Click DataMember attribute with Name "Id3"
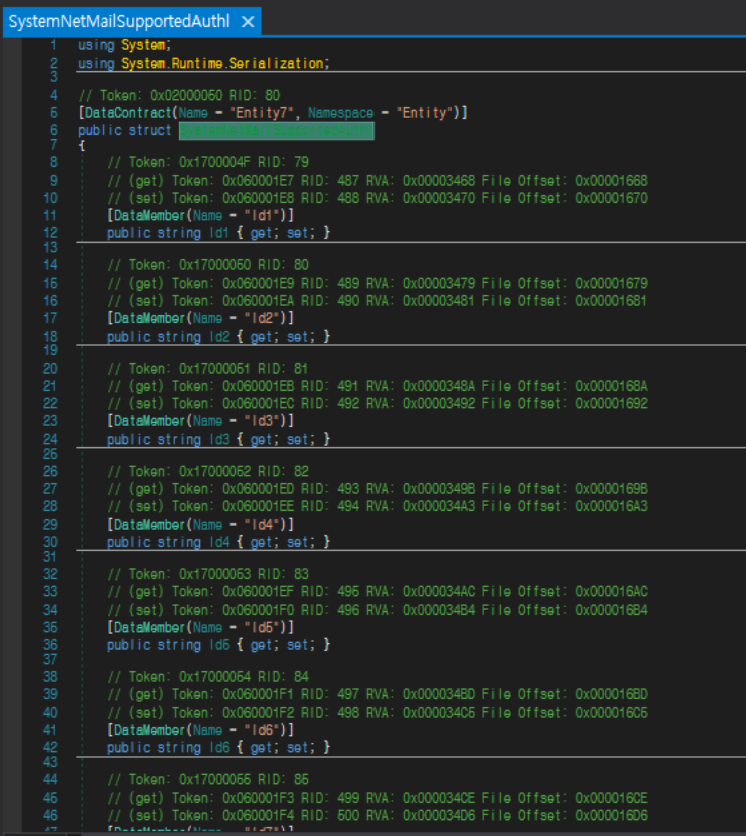 200,421
